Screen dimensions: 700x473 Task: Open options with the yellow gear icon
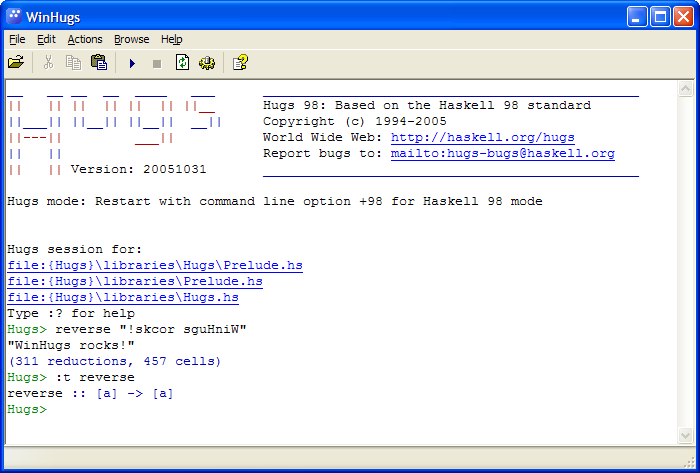coord(207,62)
